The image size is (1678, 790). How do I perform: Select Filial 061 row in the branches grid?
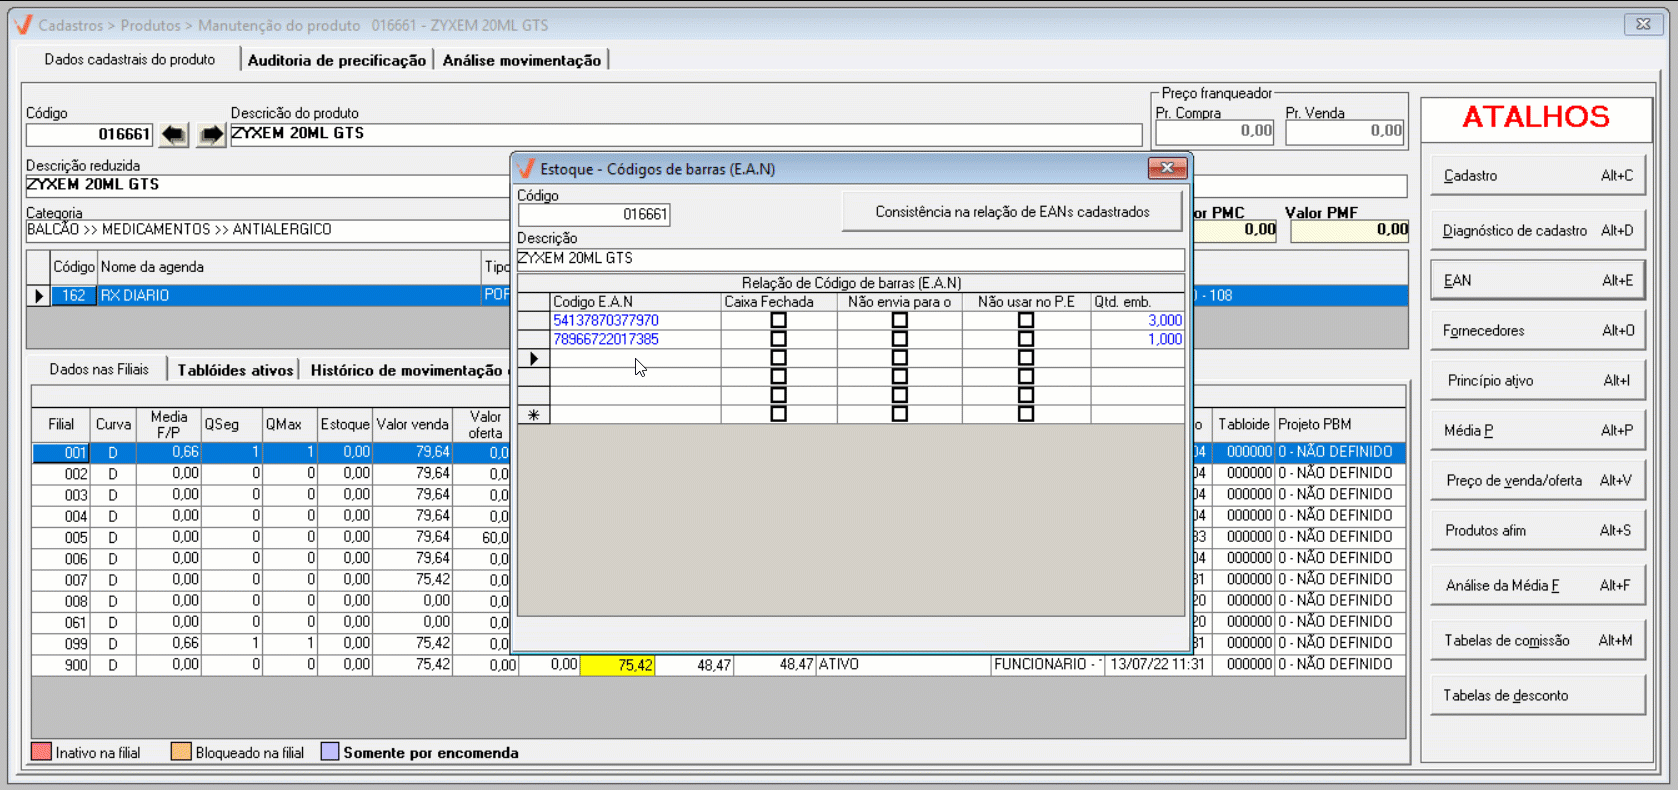click(270, 622)
